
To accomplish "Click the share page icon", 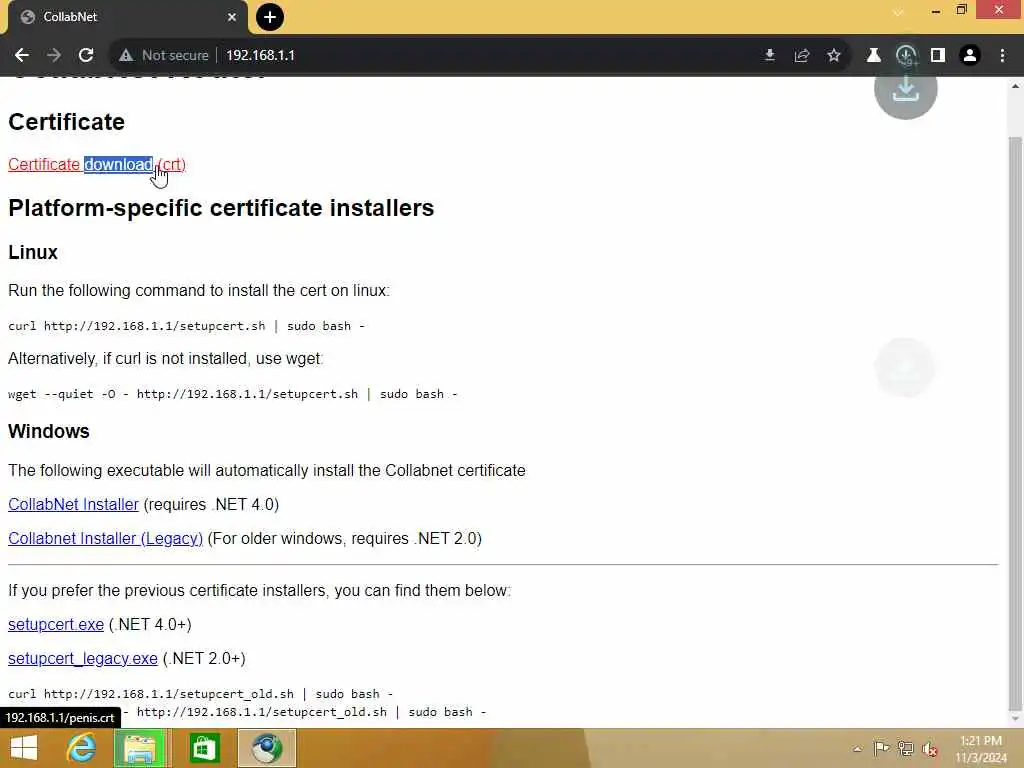I will (802, 56).
